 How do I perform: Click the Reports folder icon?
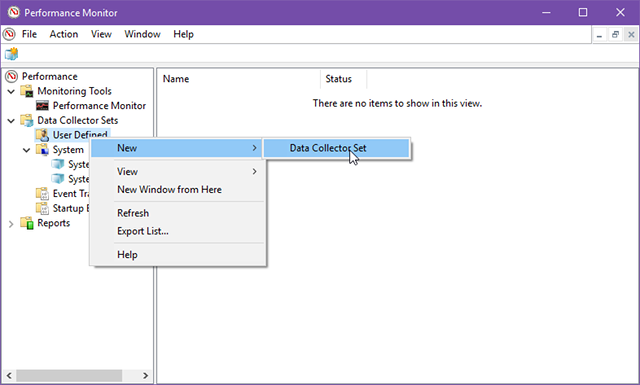click(x=27, y=223)
